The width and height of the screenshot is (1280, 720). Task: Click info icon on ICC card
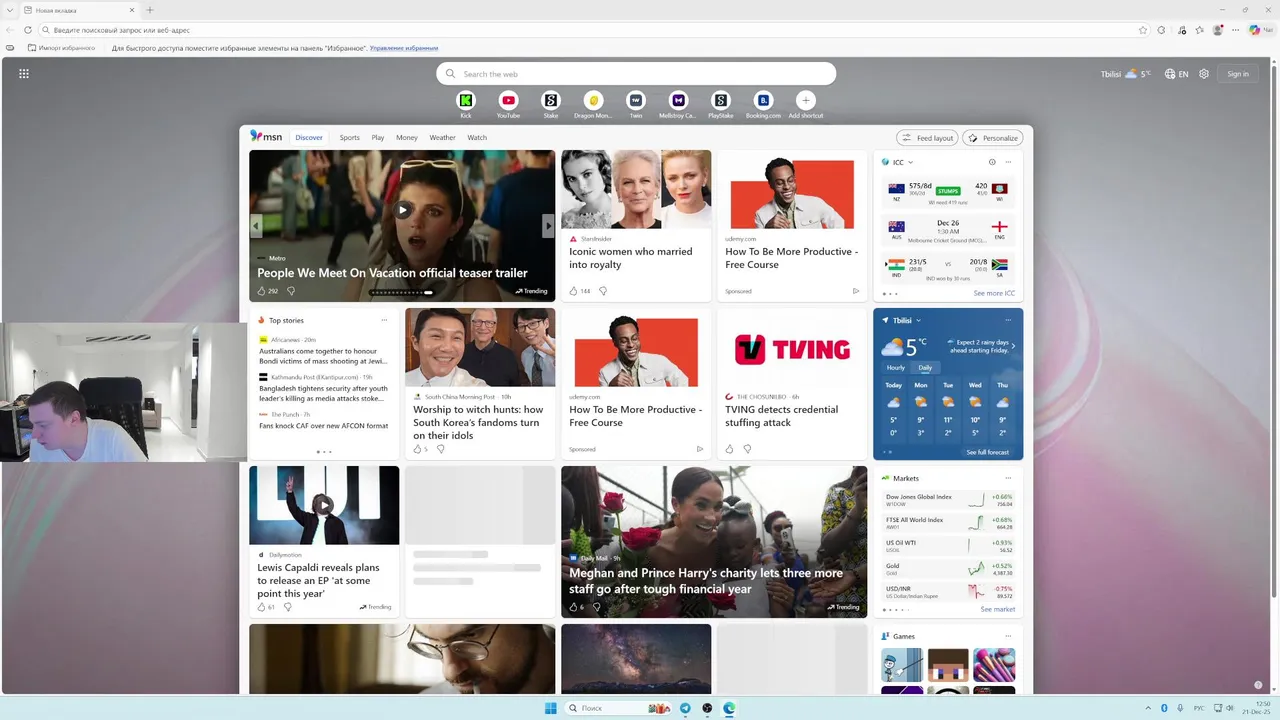pos(992,162)
